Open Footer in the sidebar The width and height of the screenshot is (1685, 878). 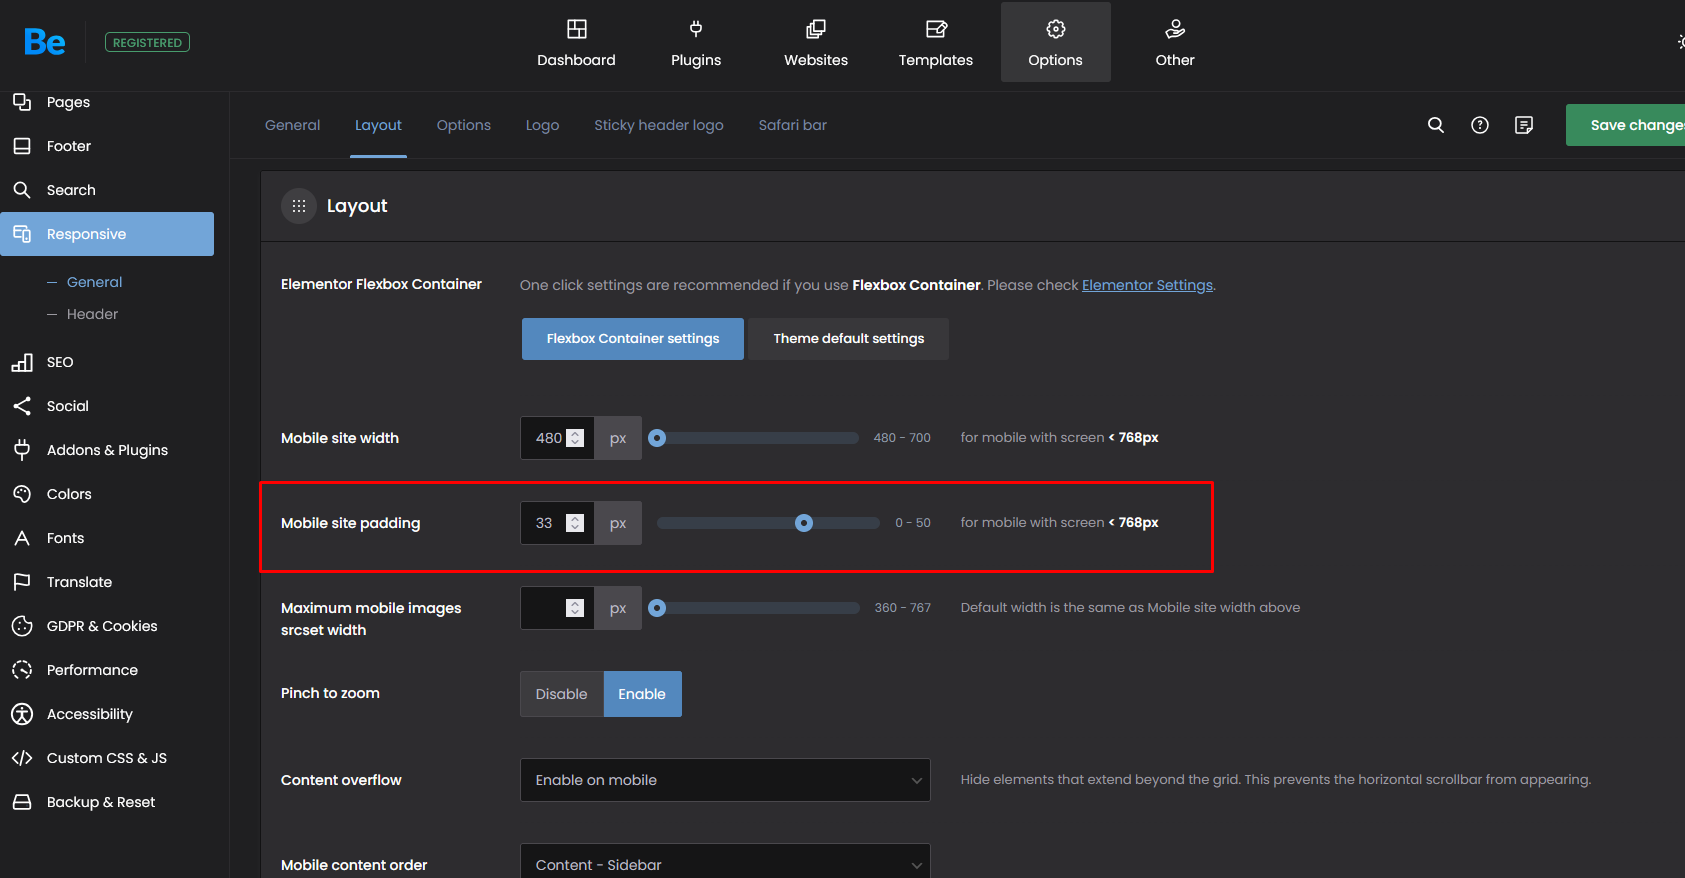coord(107,146)
